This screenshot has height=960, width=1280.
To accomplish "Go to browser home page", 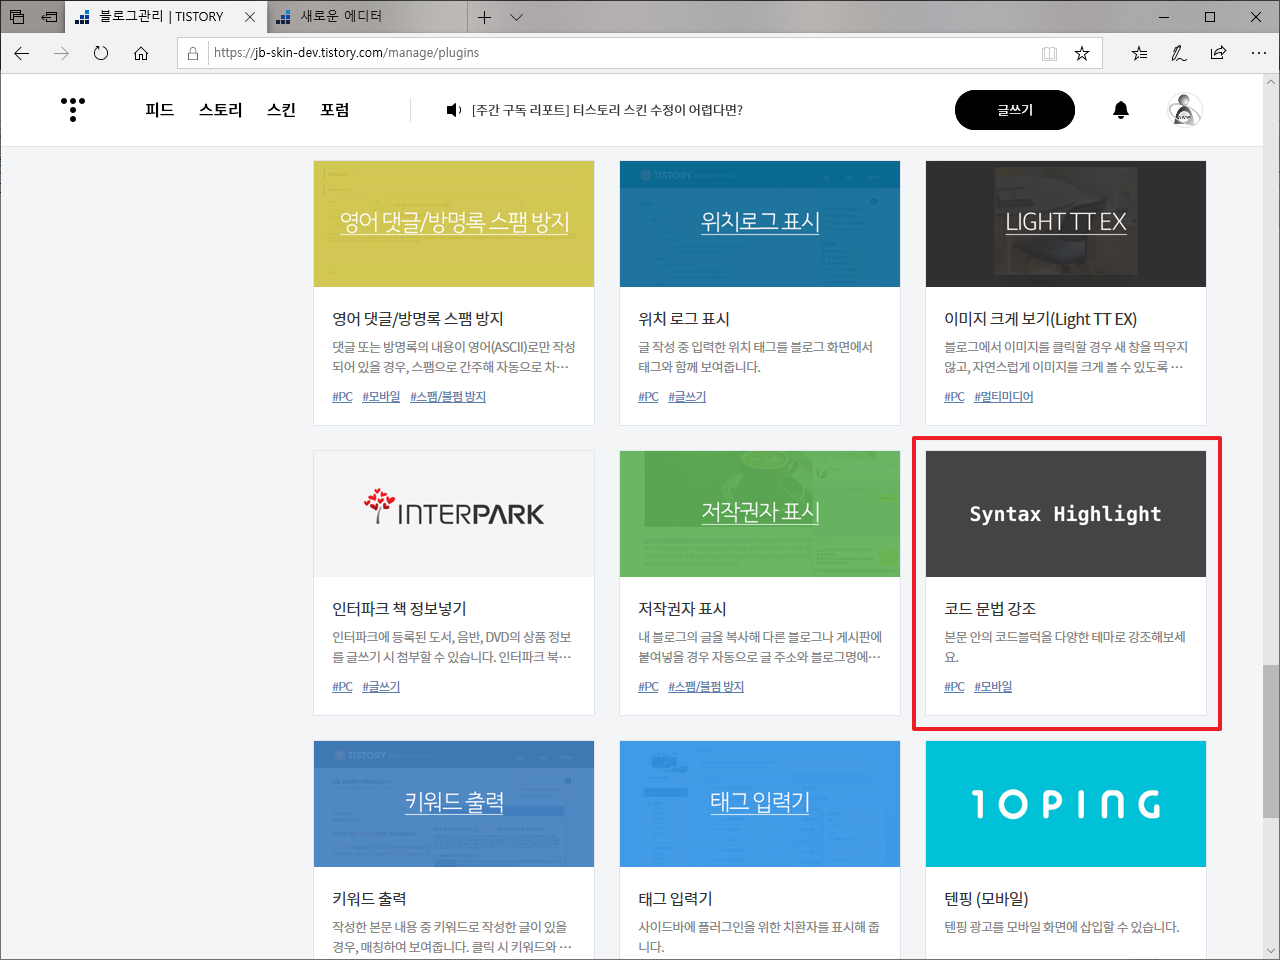I will (141, 53).
